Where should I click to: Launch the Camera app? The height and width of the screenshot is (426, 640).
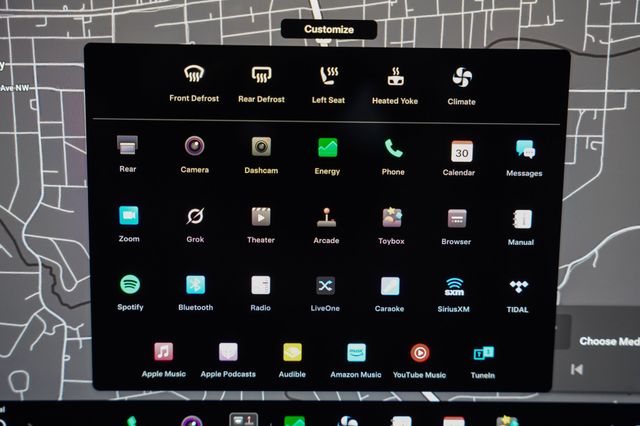[x=194, y=146]
